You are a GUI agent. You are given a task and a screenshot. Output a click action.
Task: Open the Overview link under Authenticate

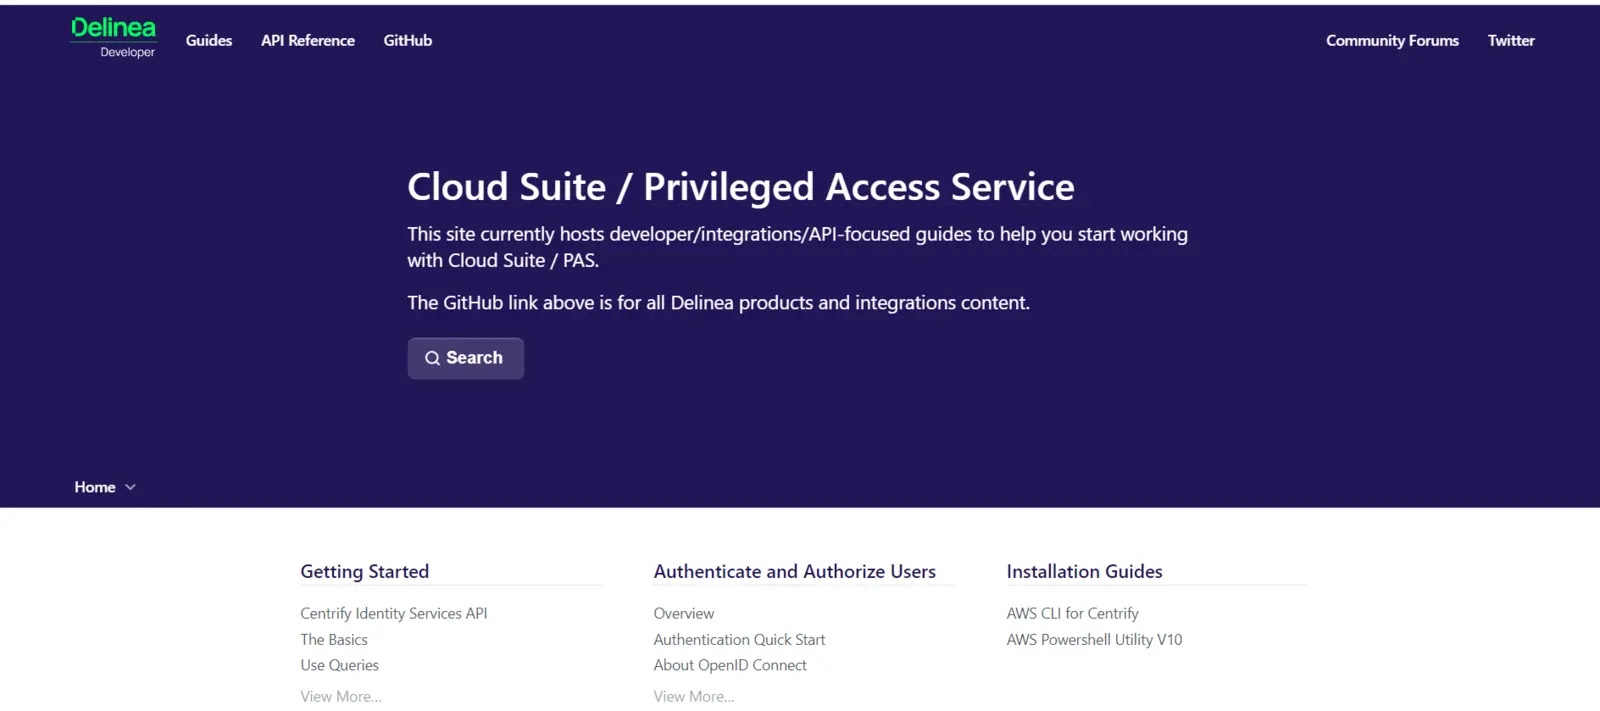[x=684, y=613]
